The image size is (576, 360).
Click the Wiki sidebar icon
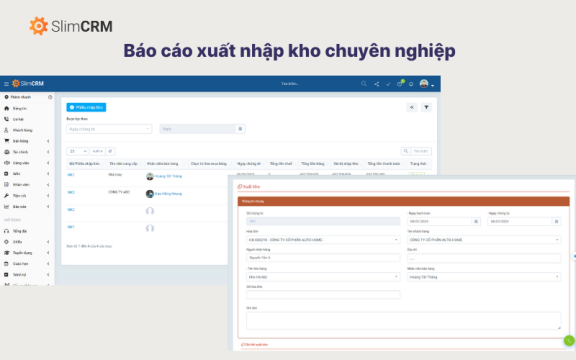click(x=6, y=173)
